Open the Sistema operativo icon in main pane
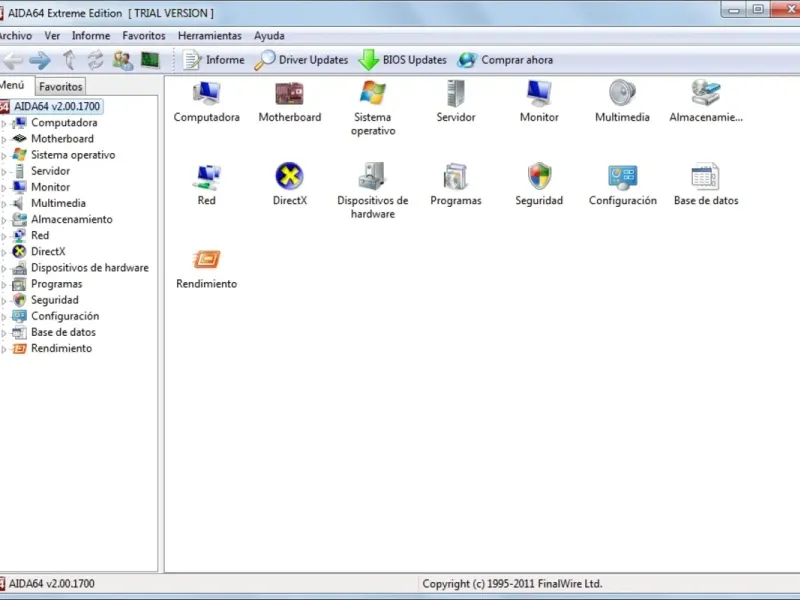 coord(372,93)
